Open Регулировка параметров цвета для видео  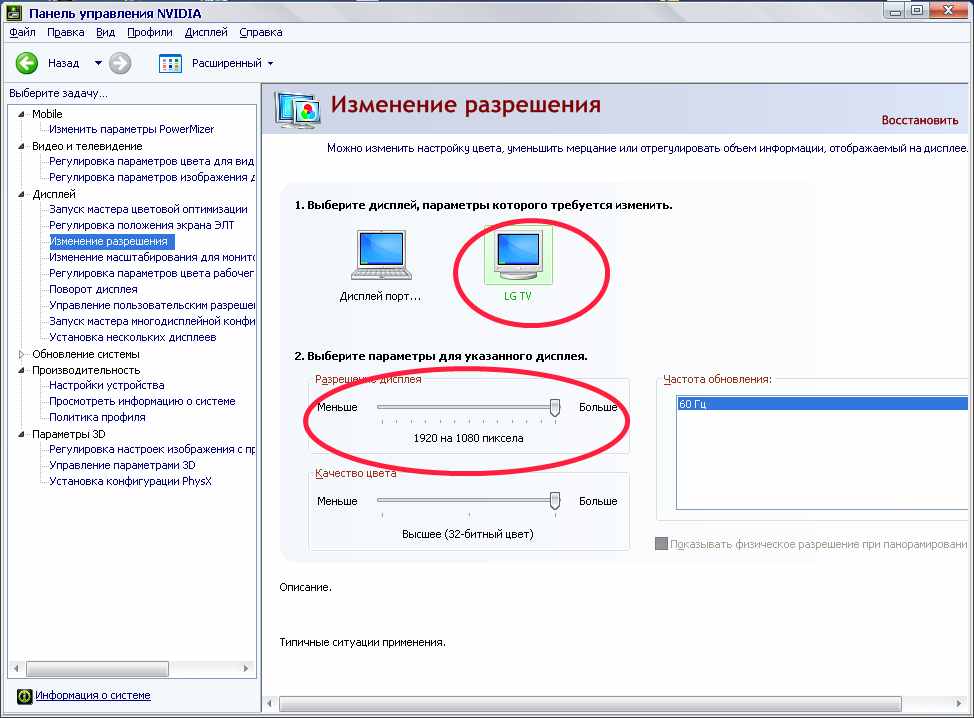click(x=152, y=161)
